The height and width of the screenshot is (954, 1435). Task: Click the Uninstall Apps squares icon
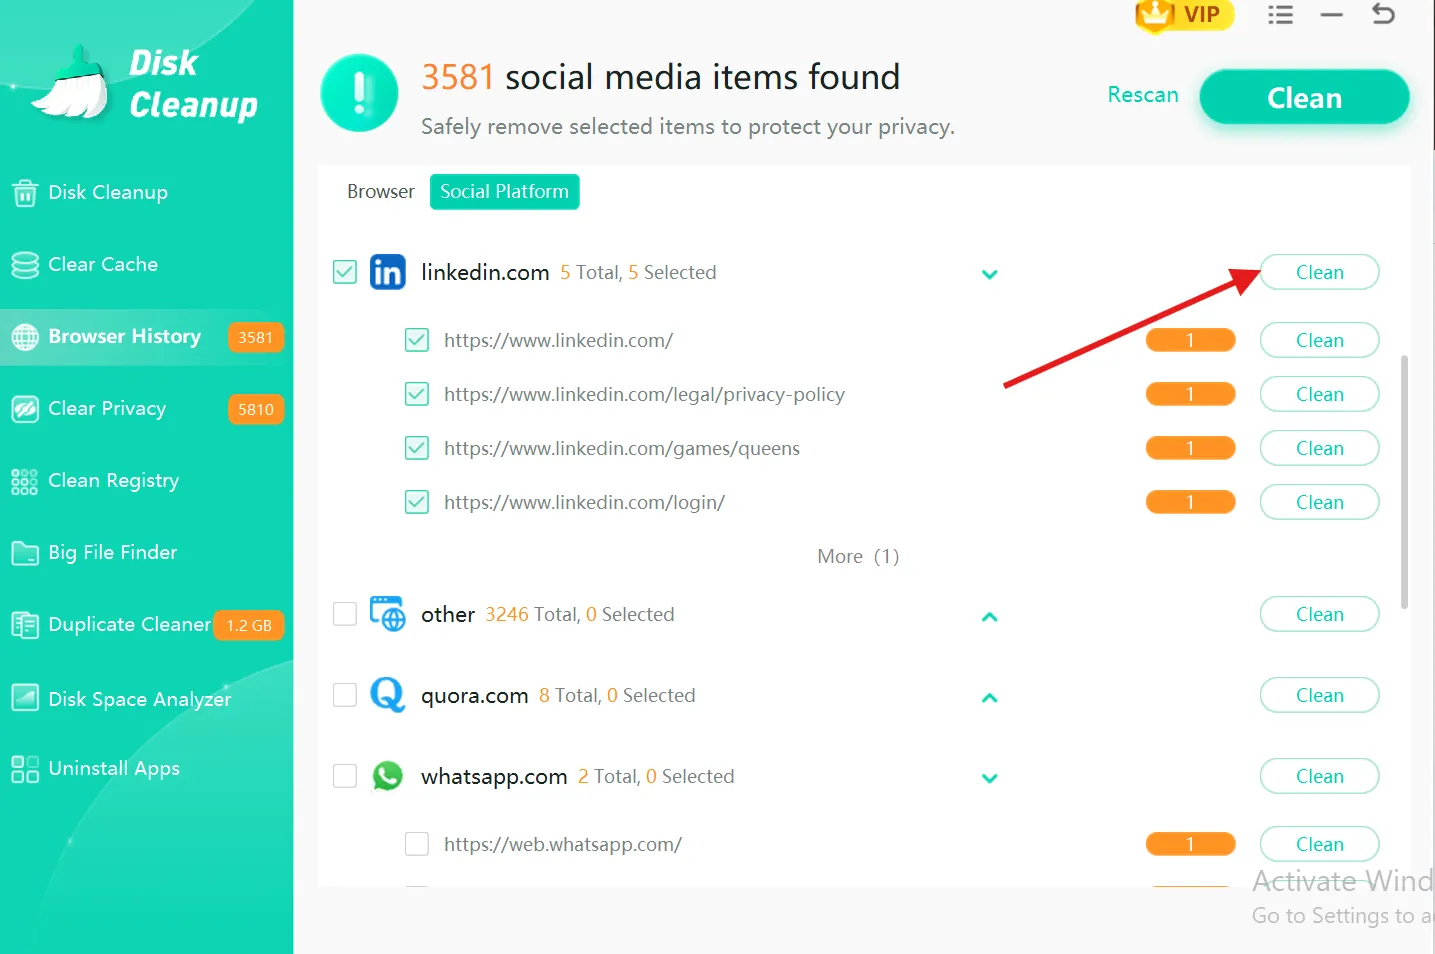coord(25,769)
